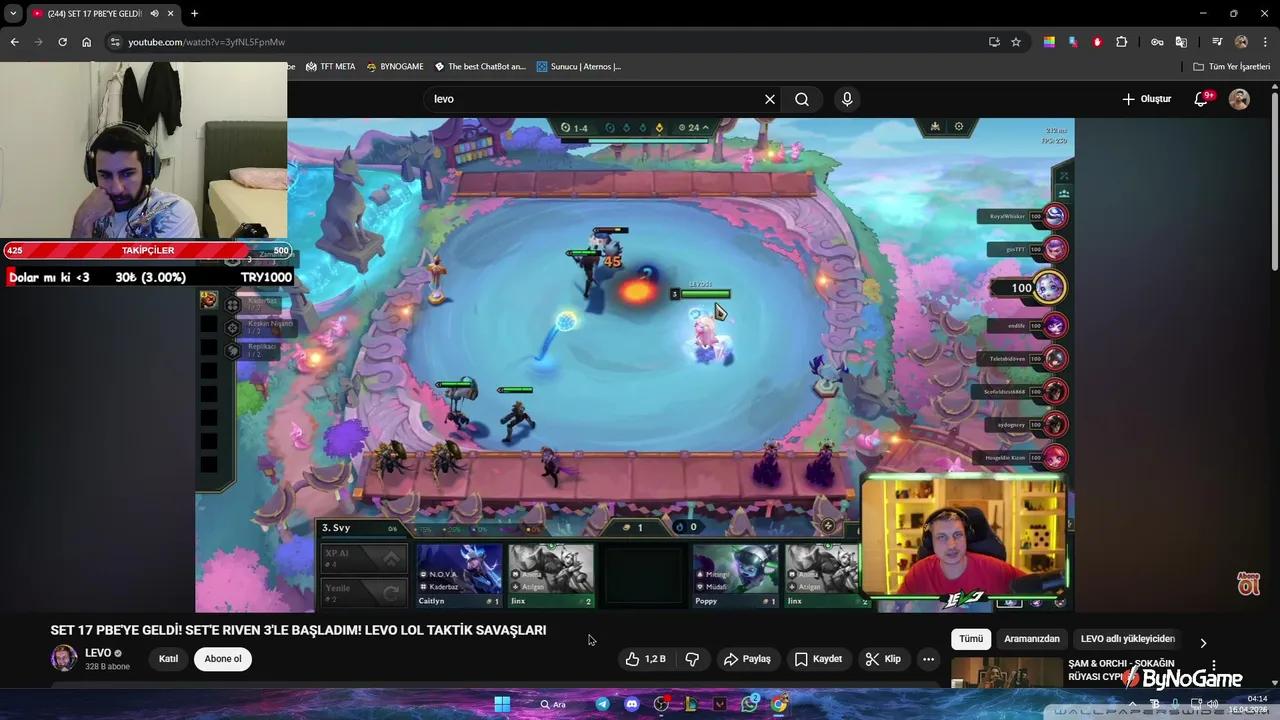Open a new browser tab
This screenshot has width=1280, height=720.
tap(194, 13)
